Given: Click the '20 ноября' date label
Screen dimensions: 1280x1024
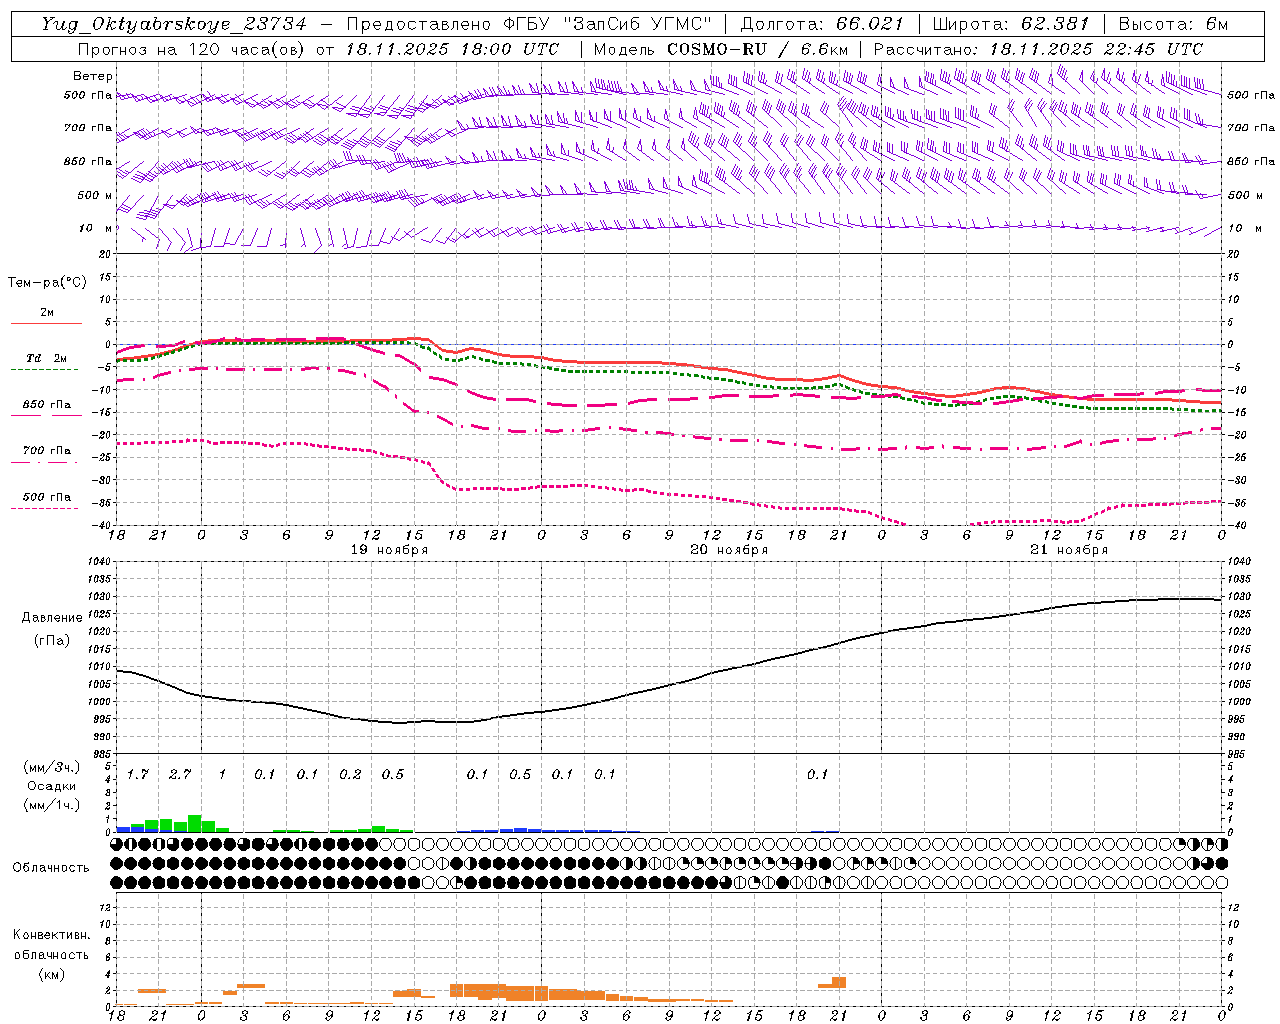Looking at the screenshot, I should coord(729,550).
